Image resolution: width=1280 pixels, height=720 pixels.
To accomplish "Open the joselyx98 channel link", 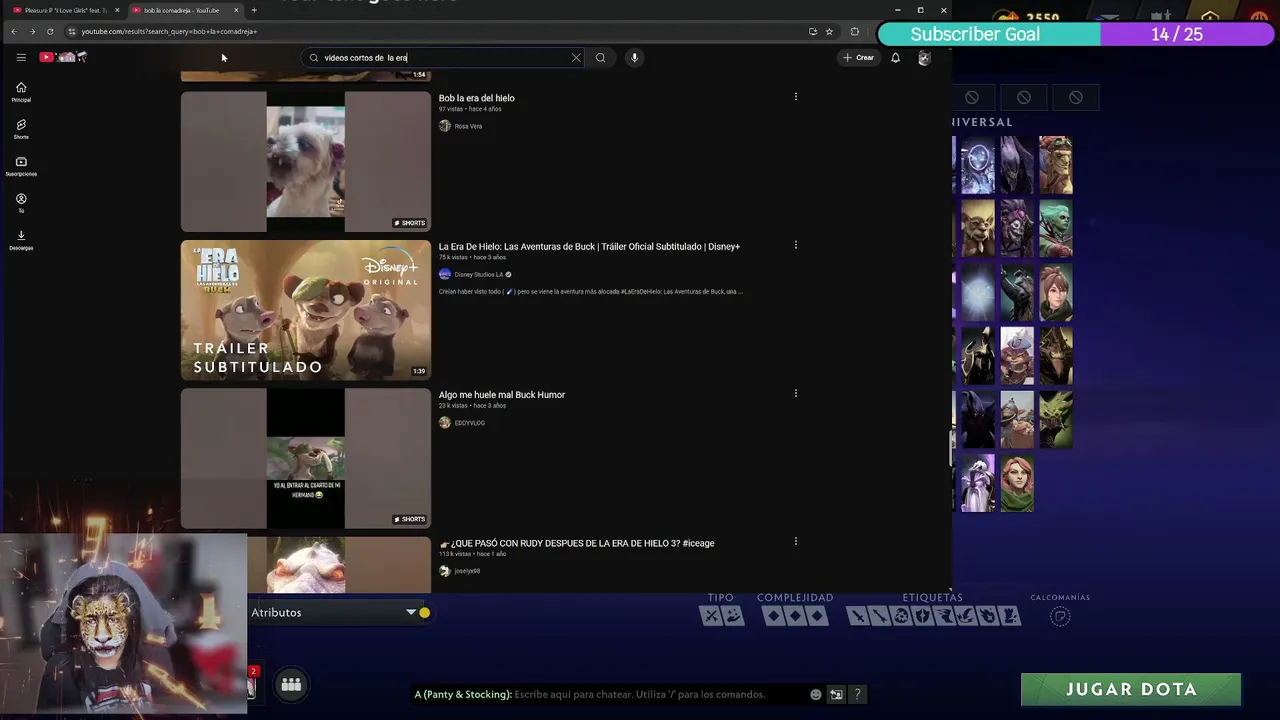I will (467, 571).
